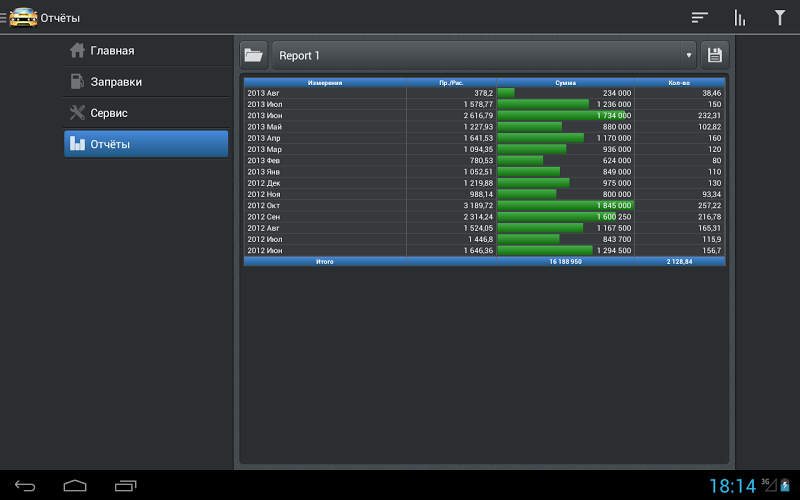Screen dimensions: 800x500
Task: Click sum 624 000
Action: point(617,161)
